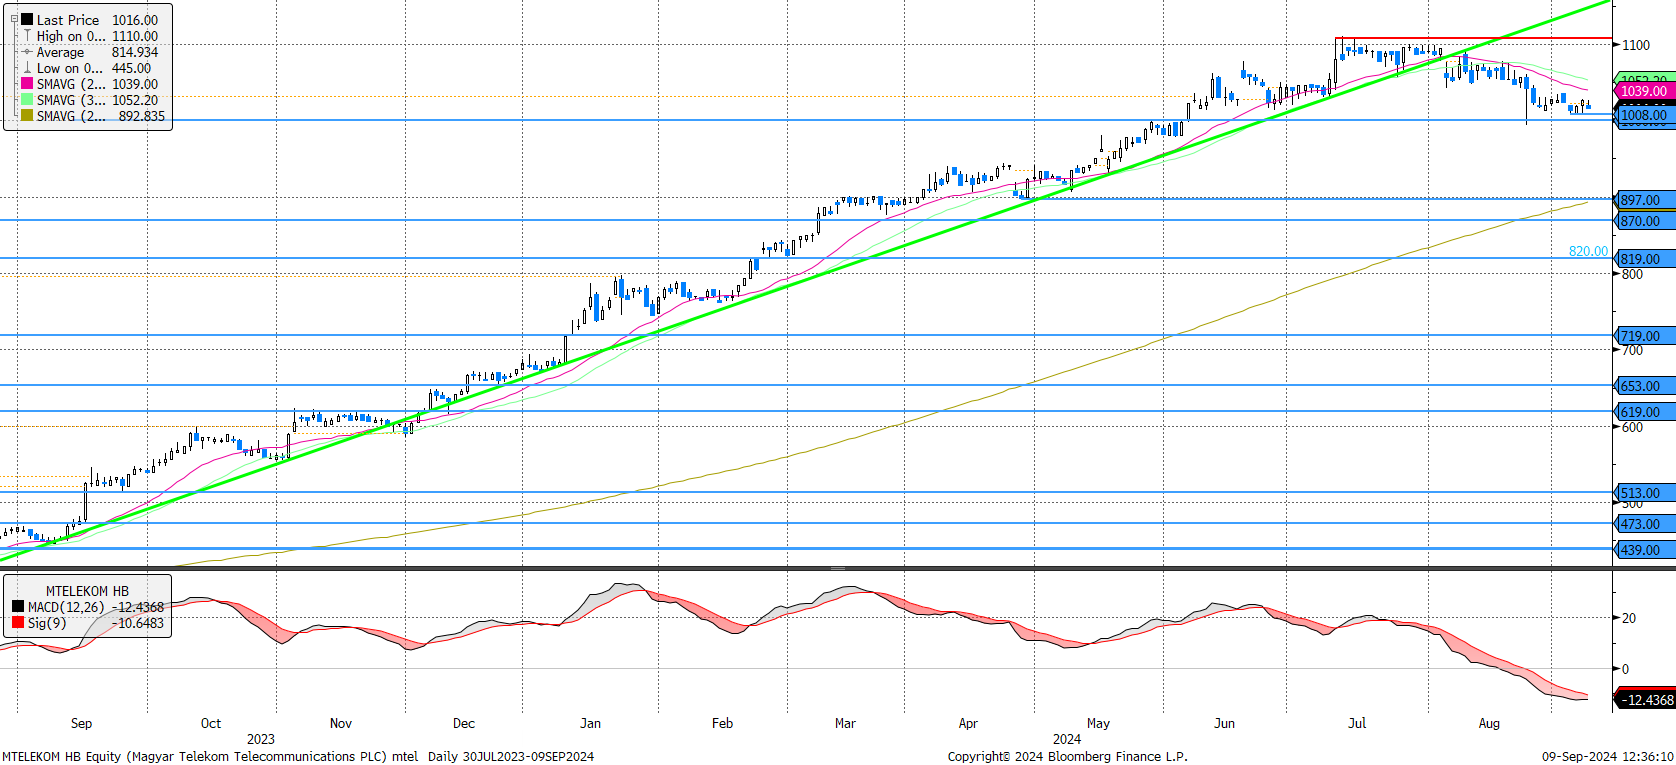Click the 1100 price axis label
This screenshot has width=1676, height=765.
point(1636,45)
